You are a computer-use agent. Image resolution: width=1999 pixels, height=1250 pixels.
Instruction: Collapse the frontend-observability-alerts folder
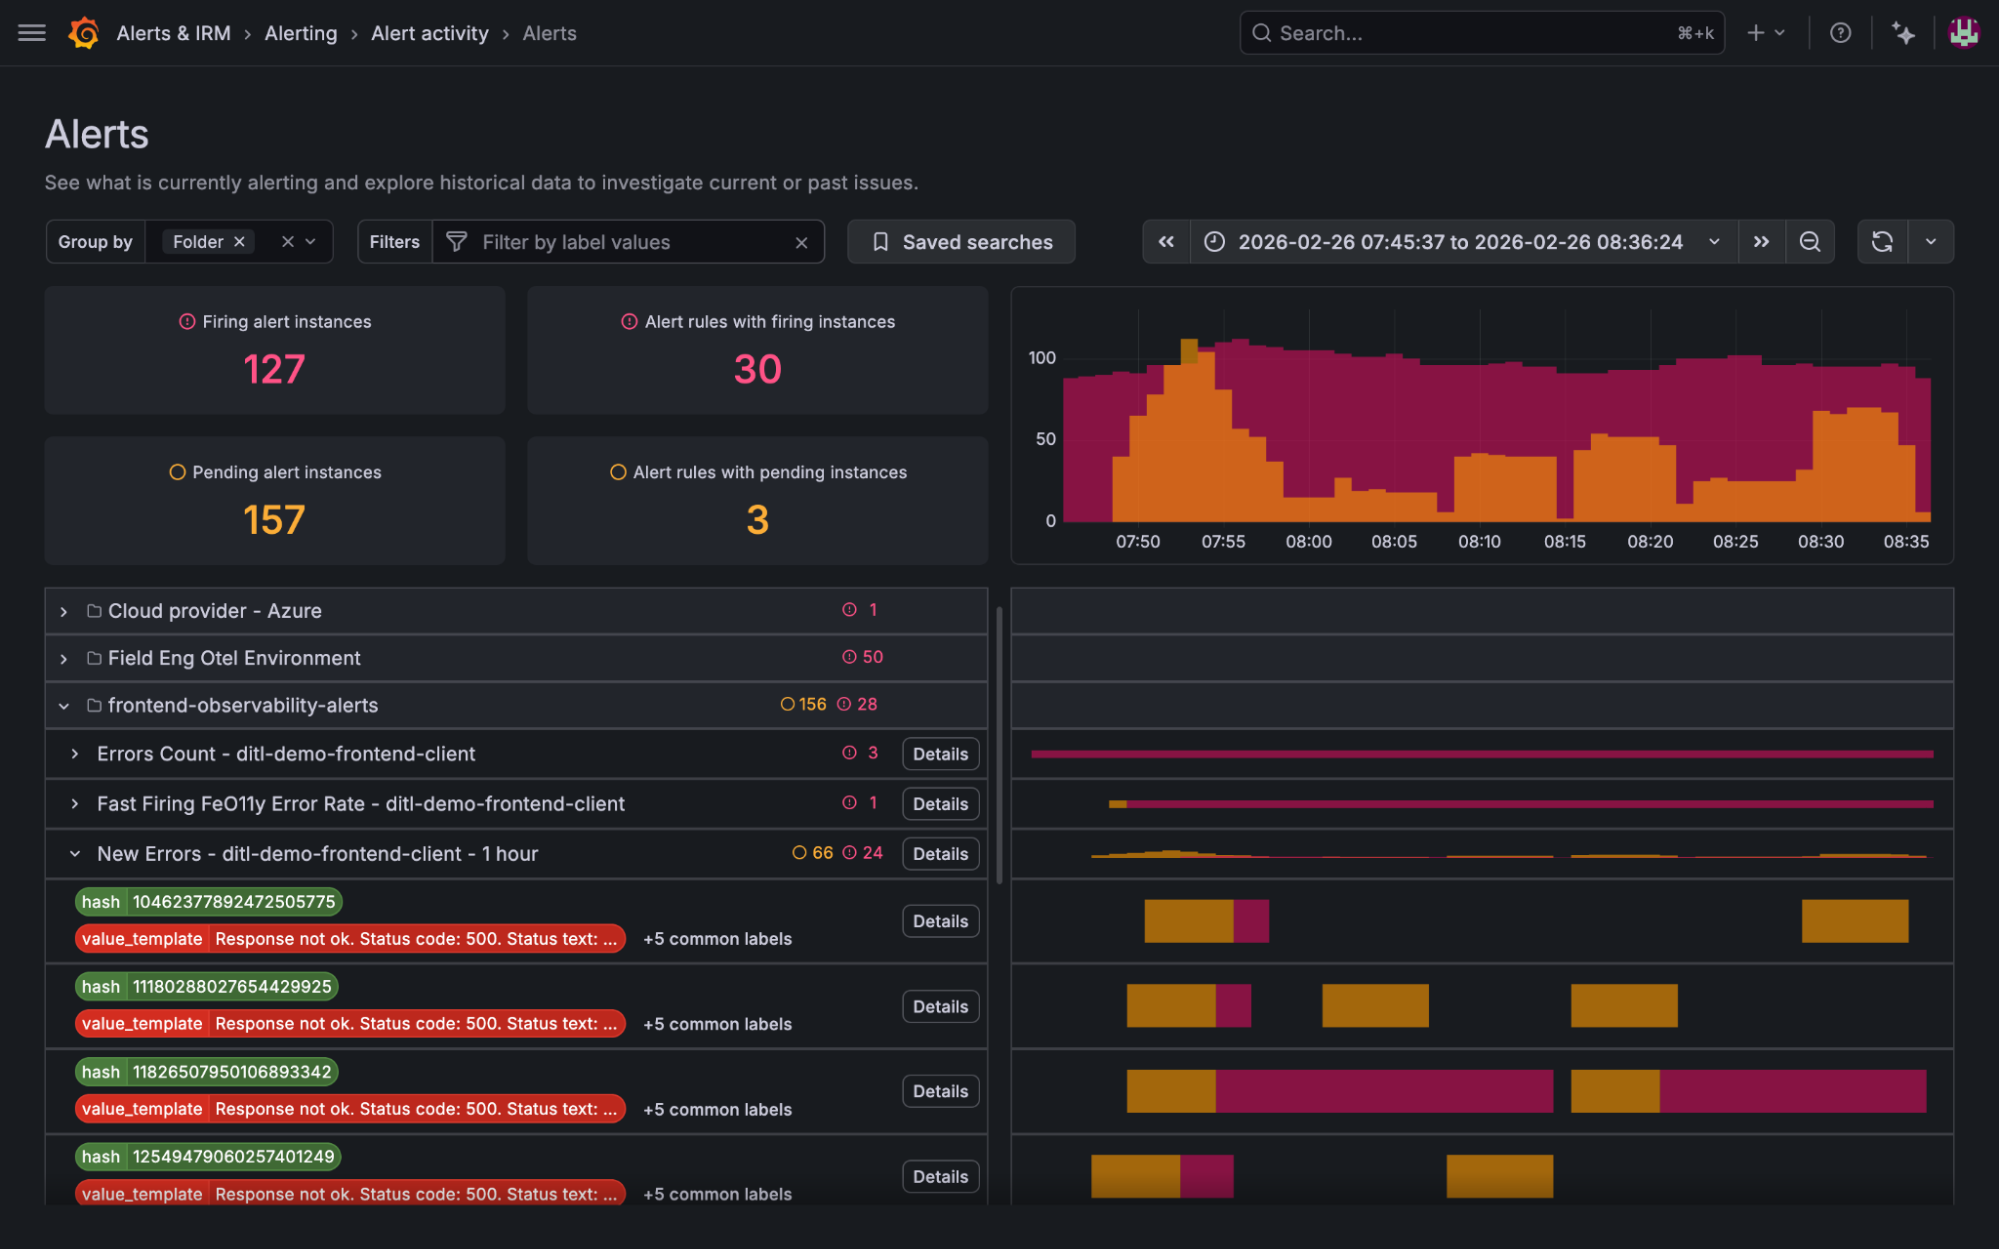click(x=64, y=705)
